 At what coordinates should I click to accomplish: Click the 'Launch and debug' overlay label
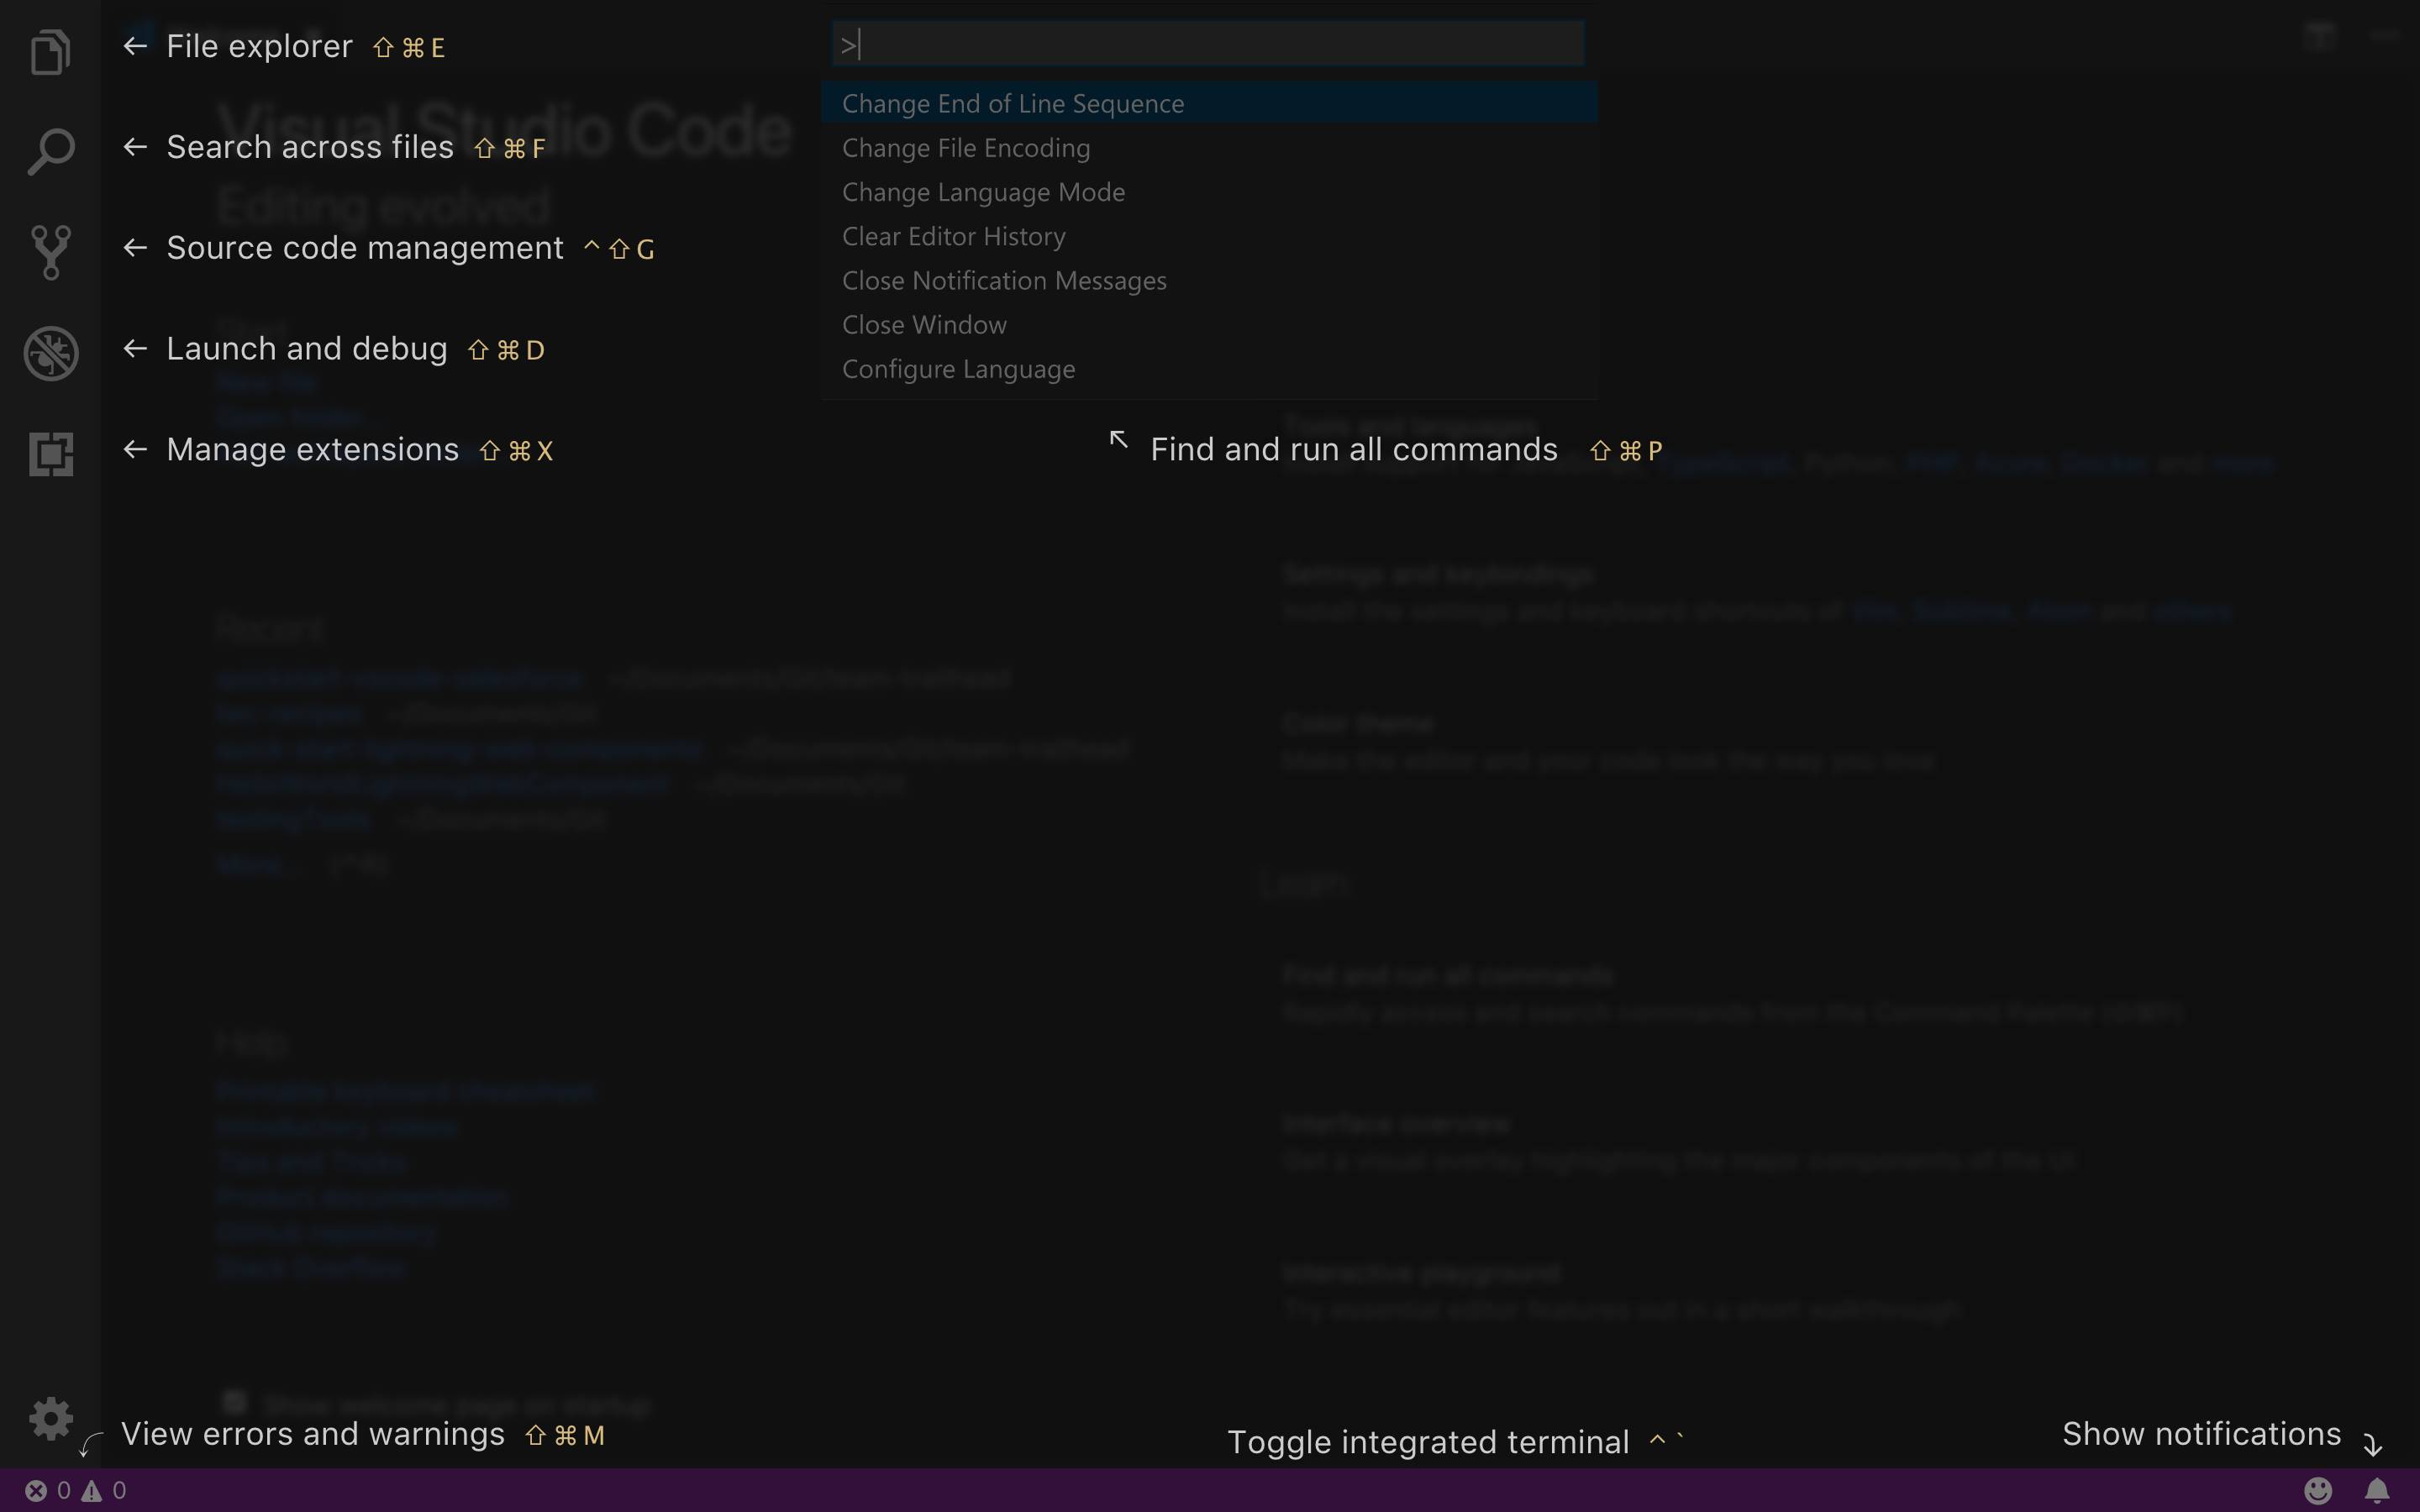(306, 349)
